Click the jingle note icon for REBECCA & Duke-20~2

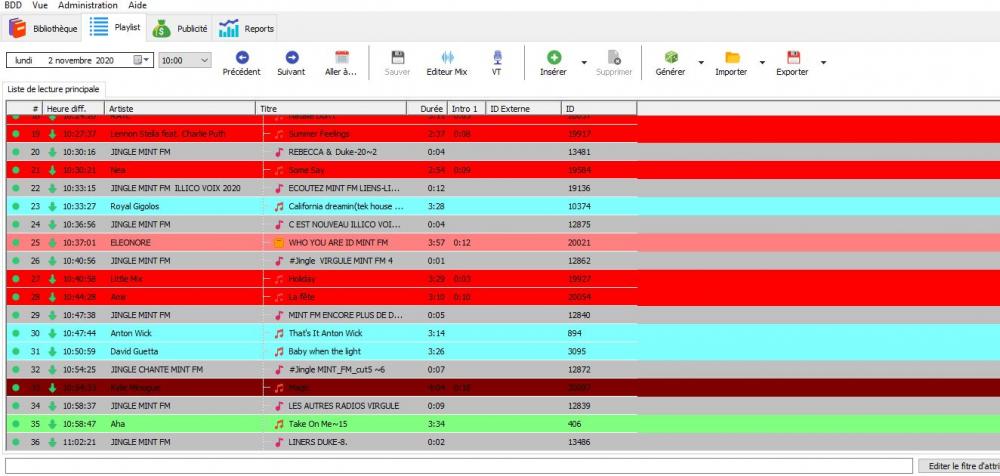click(x=279, y=152)
